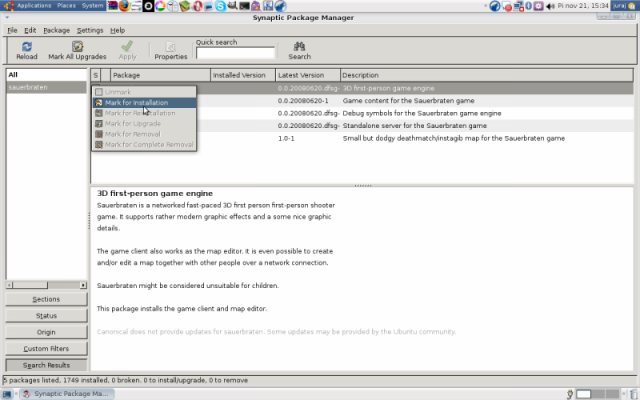Image resolution: width=640 pixels, height=400 pixels.
Task: Click the Mark All Upgrades icon
Action: coord(78,47)
